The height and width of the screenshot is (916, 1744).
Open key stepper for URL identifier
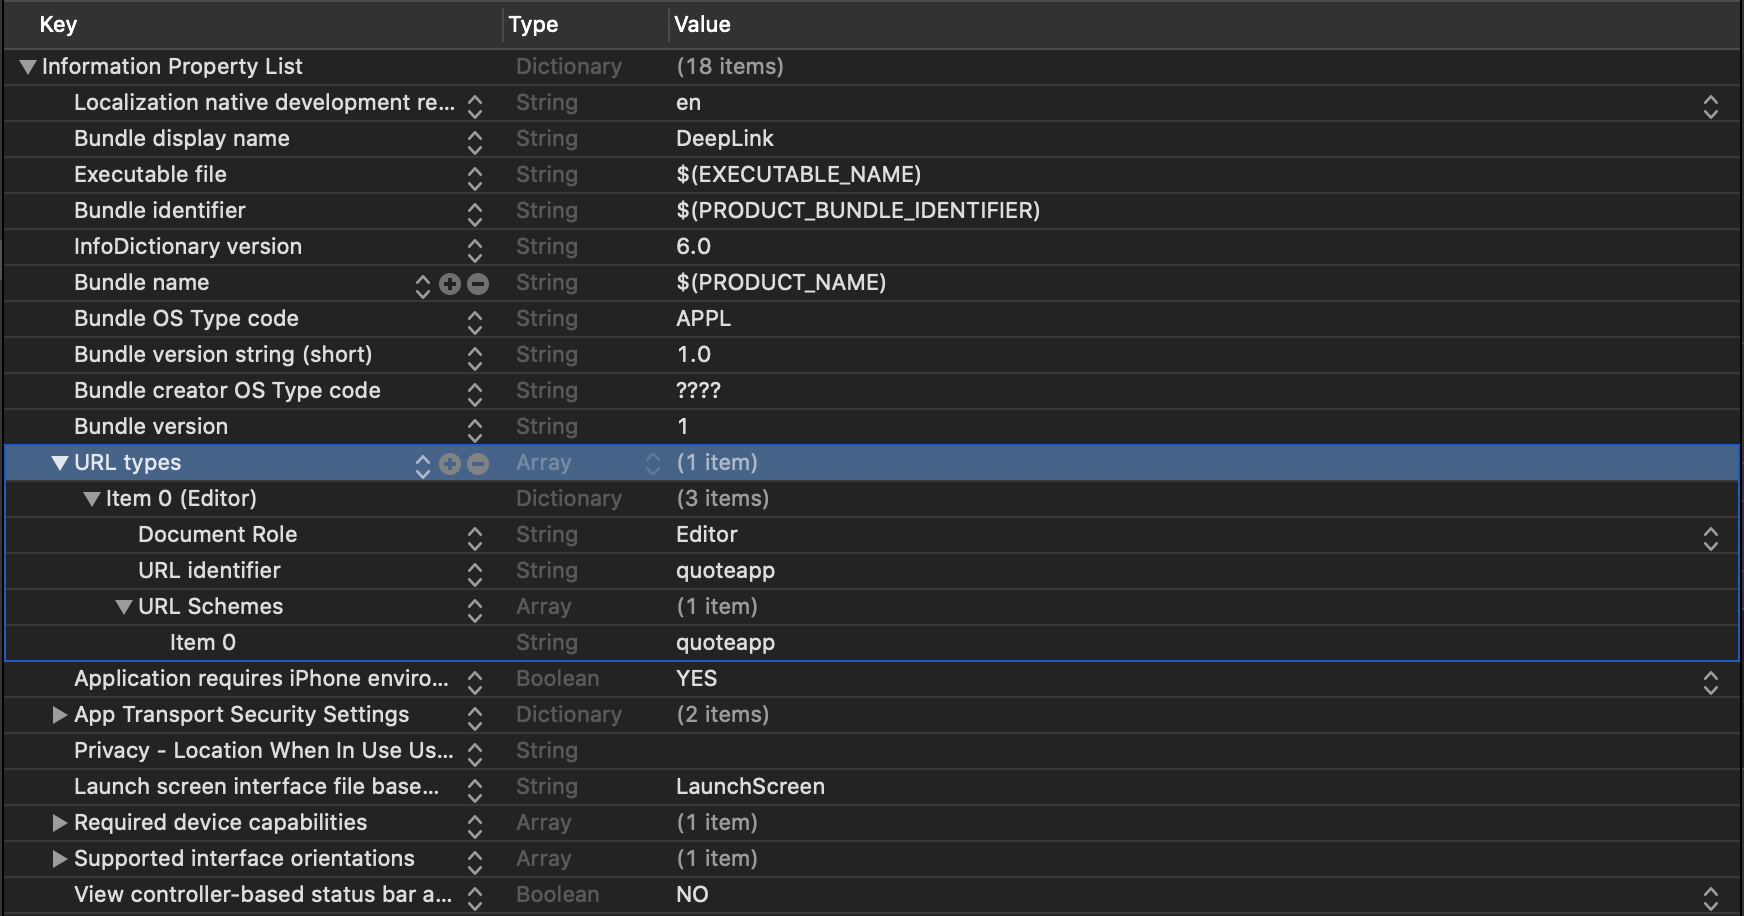click(475, 574)
